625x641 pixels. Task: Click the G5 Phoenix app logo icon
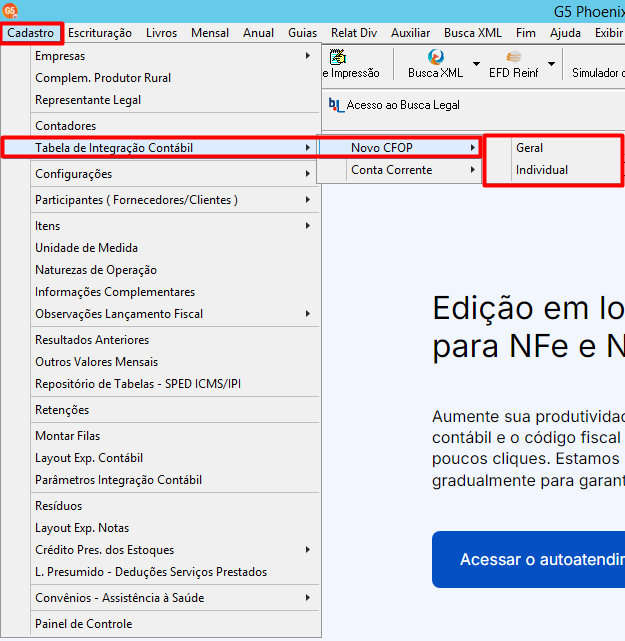pos(10,10)
